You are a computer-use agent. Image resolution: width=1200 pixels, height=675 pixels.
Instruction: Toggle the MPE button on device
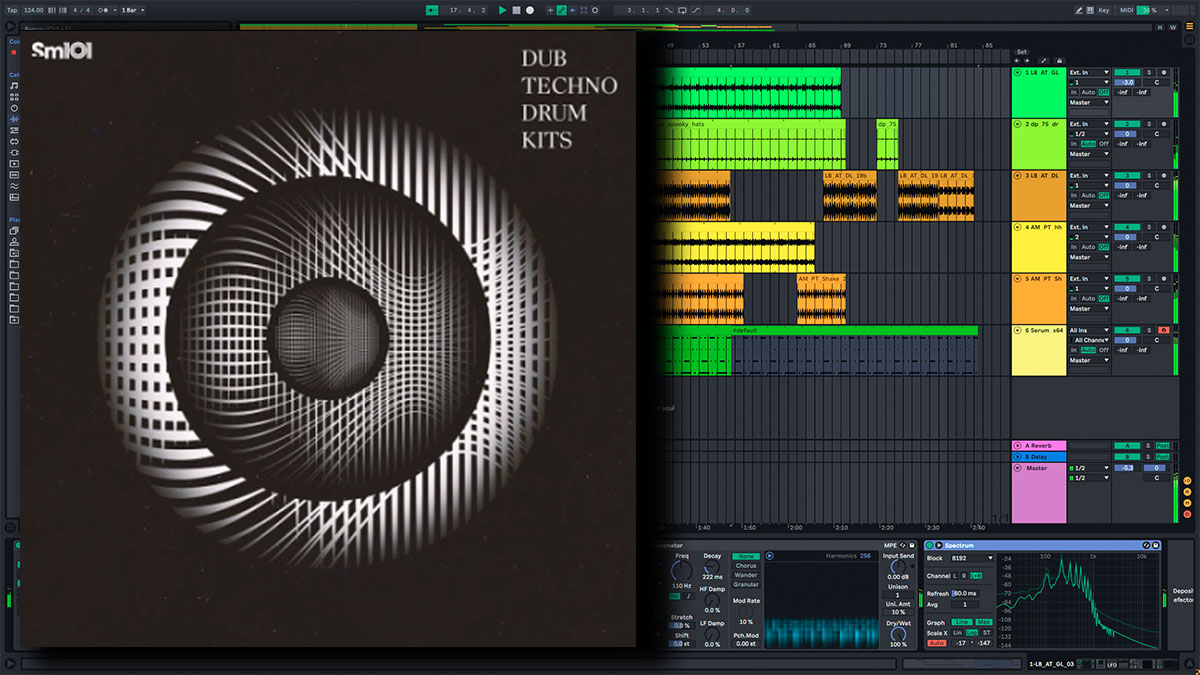click(890, 545)
